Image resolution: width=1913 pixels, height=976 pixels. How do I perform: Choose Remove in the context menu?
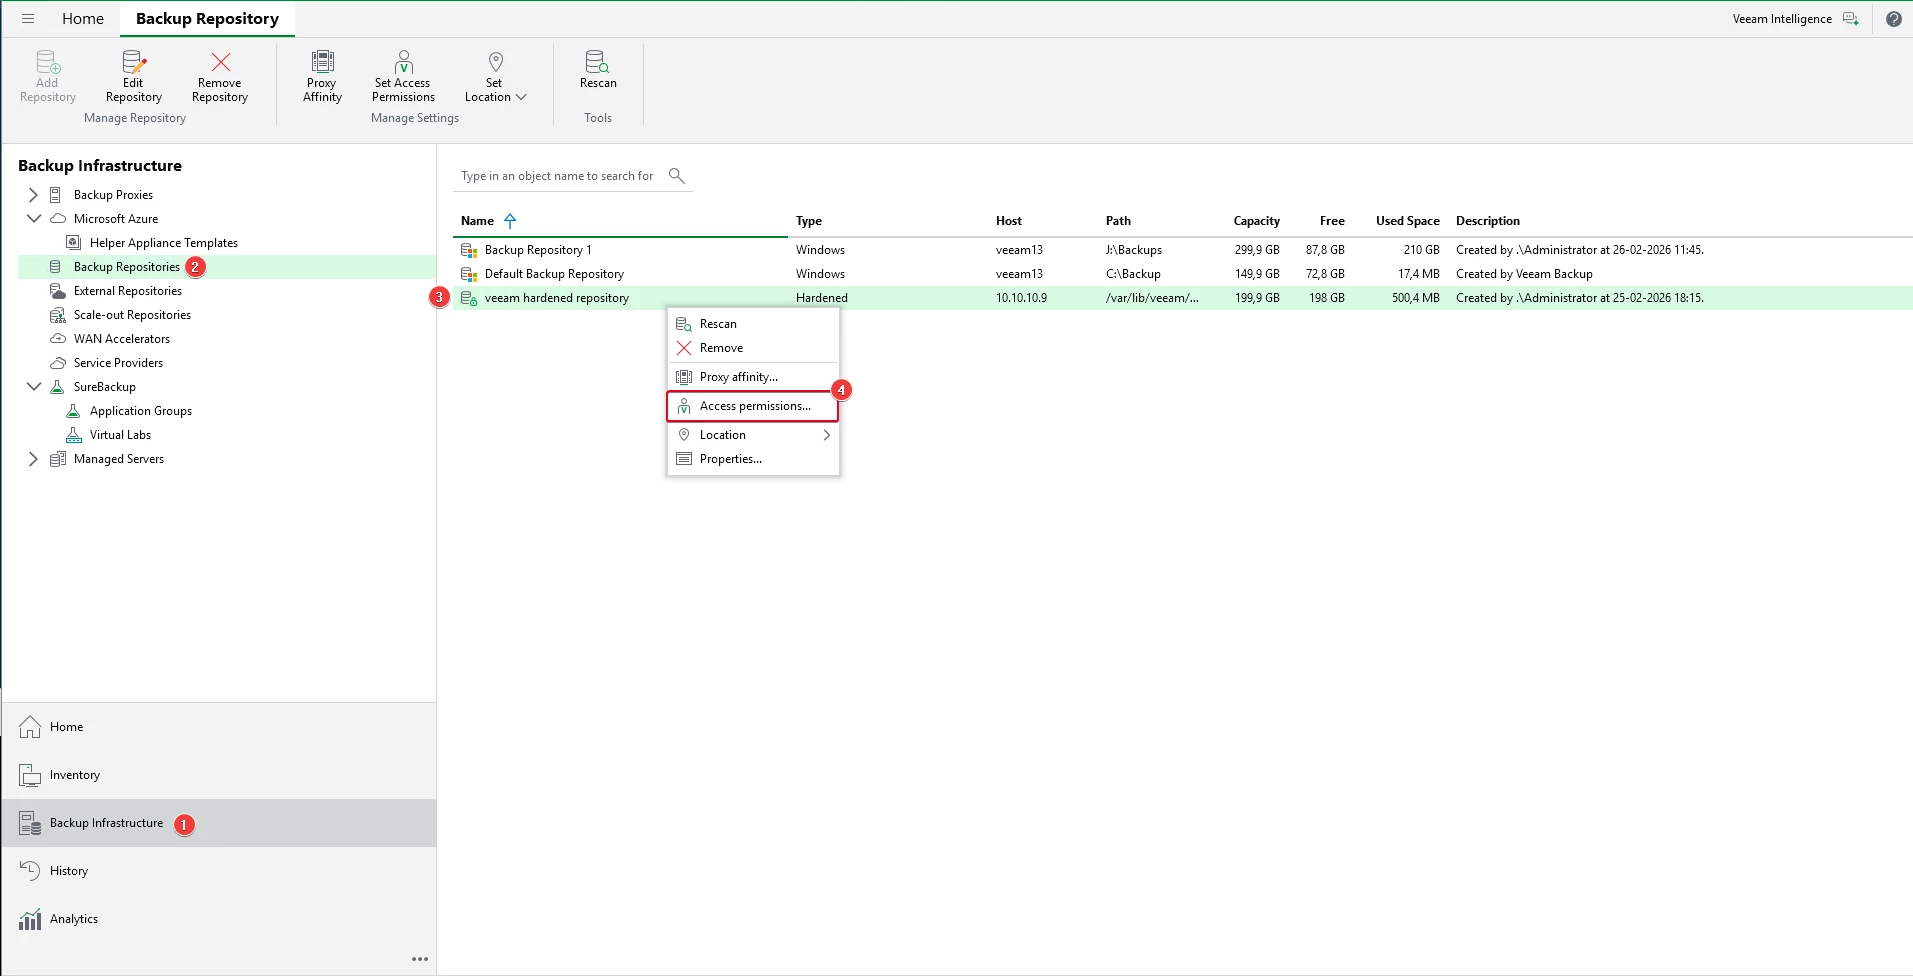coord(753,348)
